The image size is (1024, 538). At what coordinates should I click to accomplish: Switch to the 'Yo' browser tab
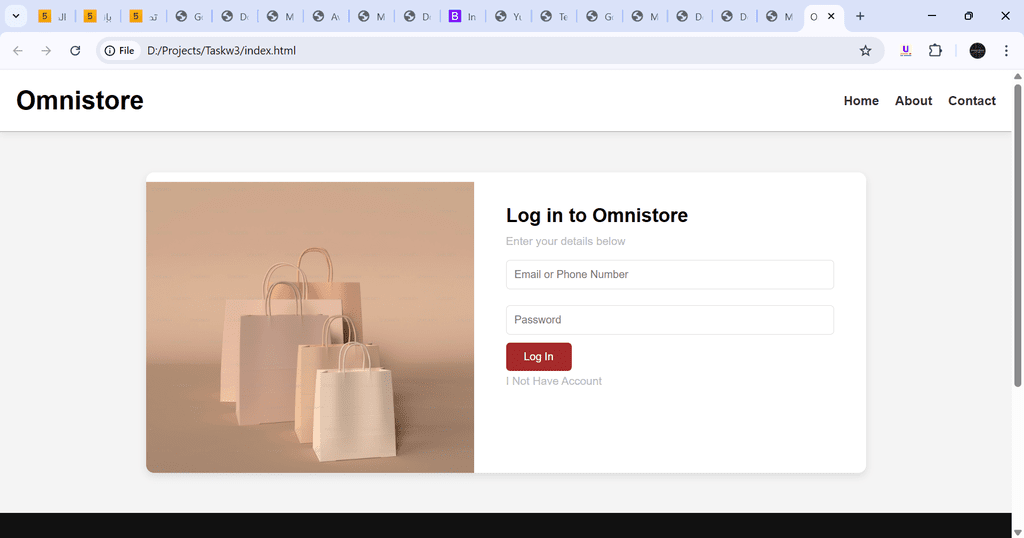pyautogui.click(x=508, y=16)
